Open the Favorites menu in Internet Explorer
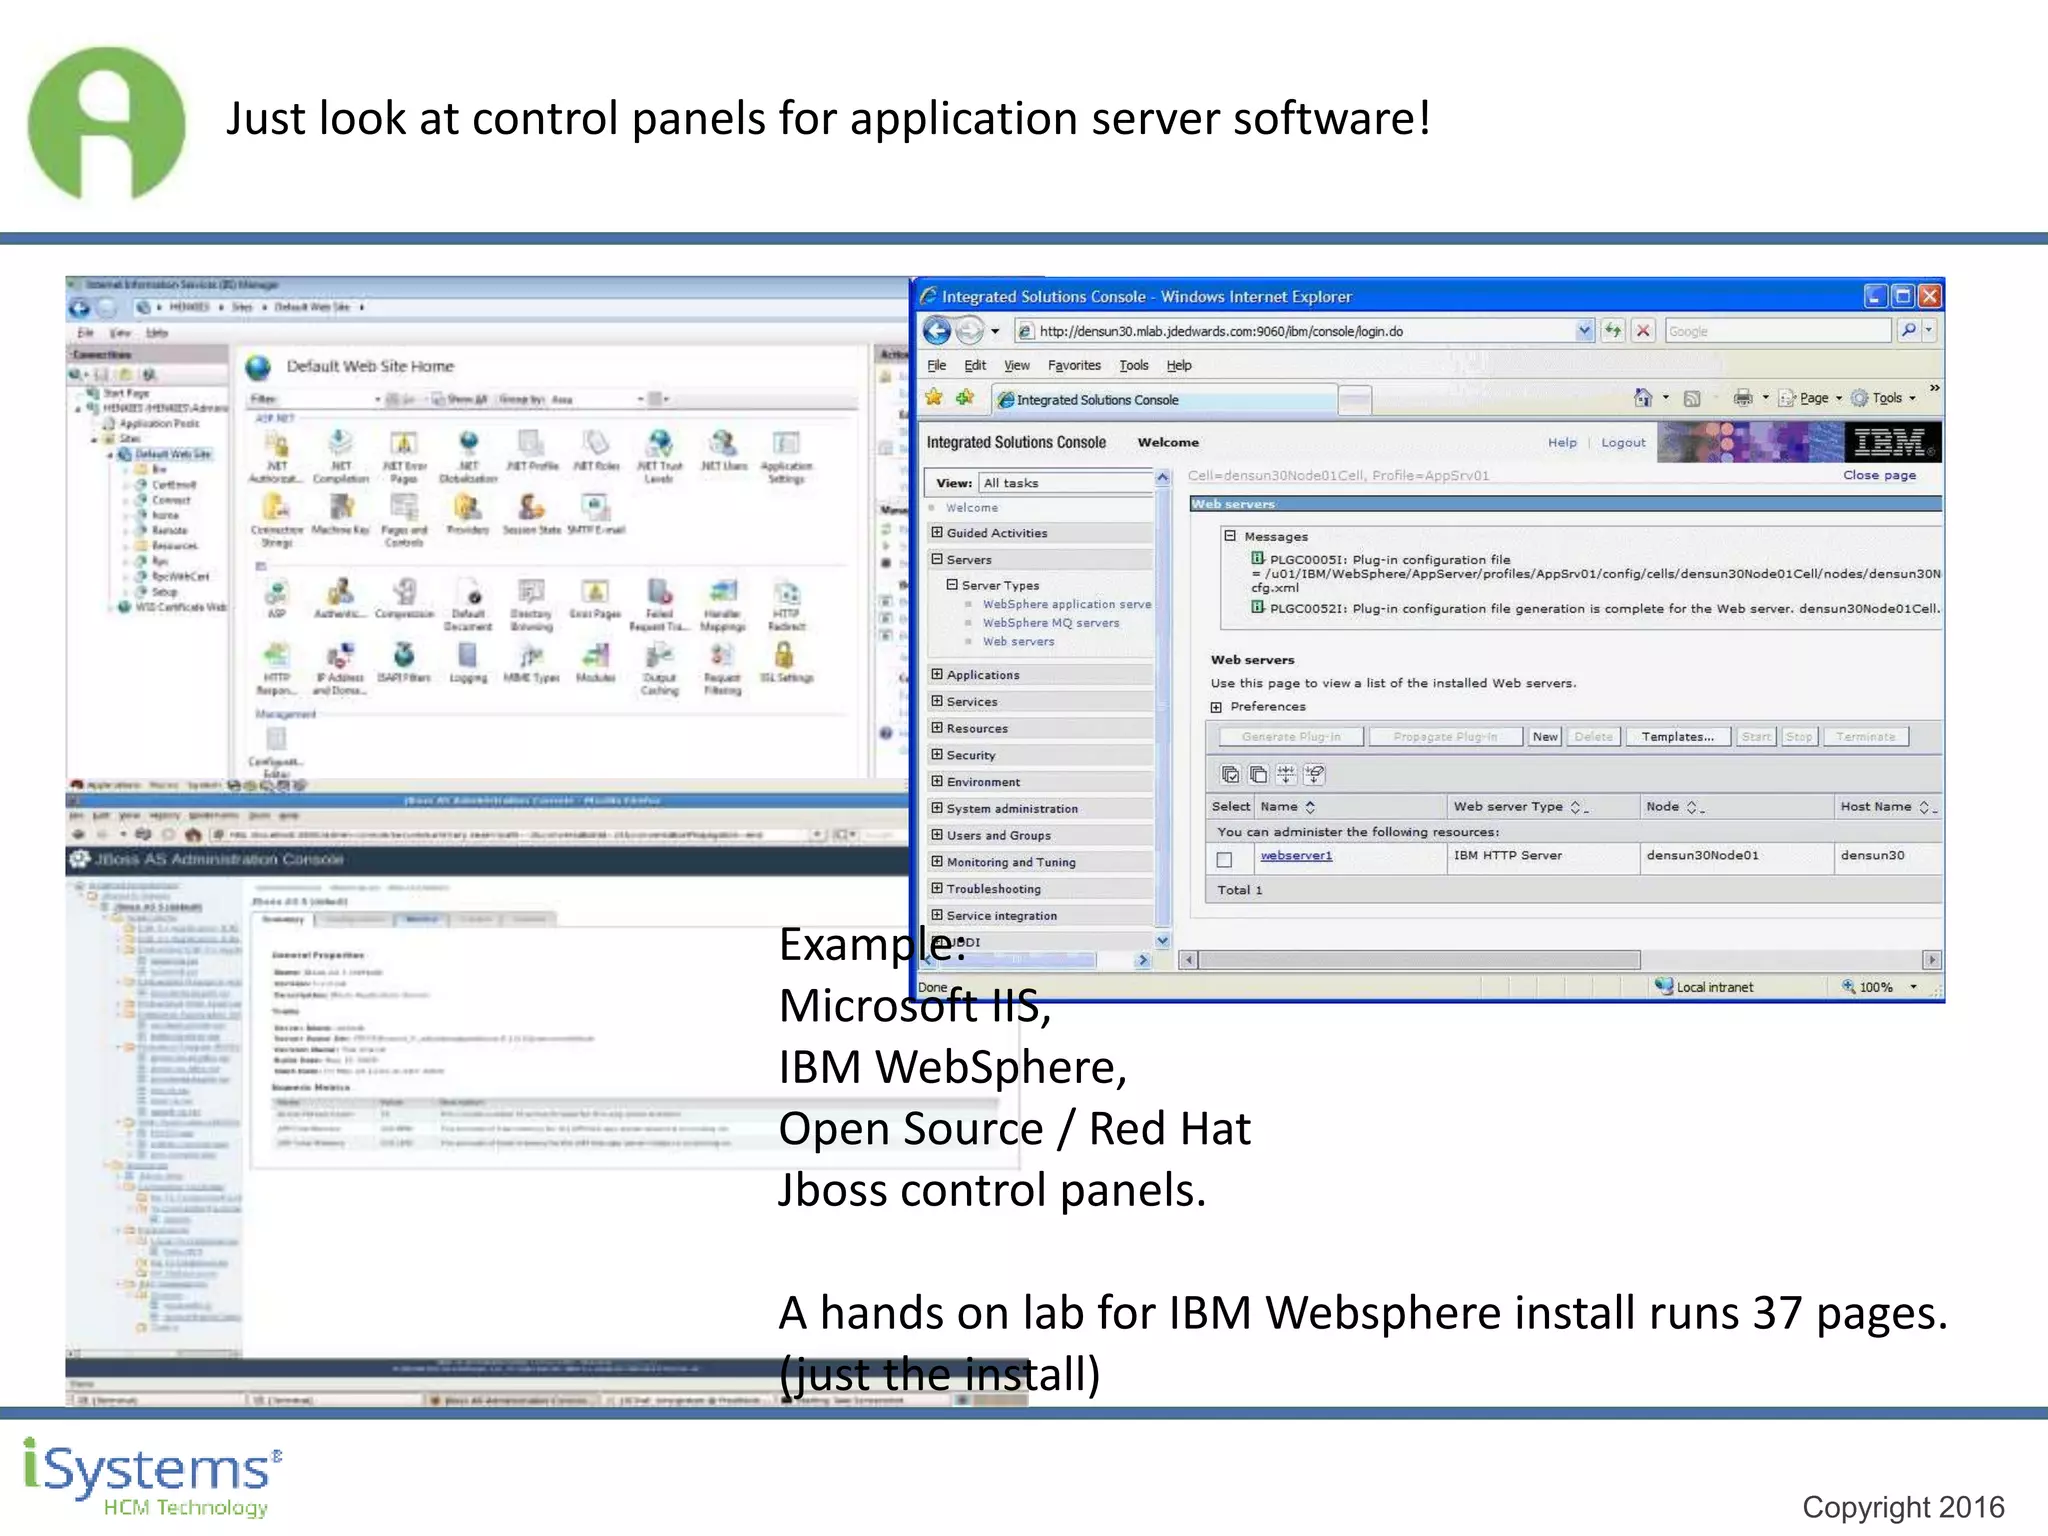Screen dimensions: 2048x1536 coord(1074,365)
